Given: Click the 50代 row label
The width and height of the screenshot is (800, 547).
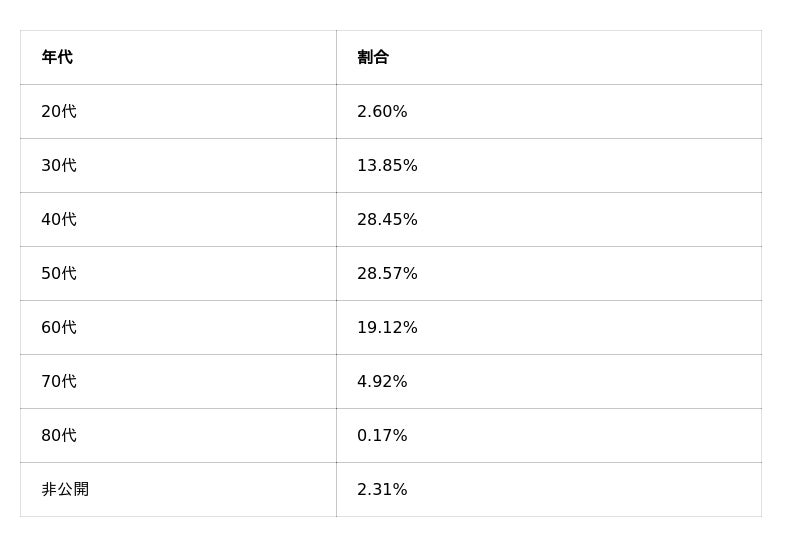Looking at the screenshot, I should [59, 274].
